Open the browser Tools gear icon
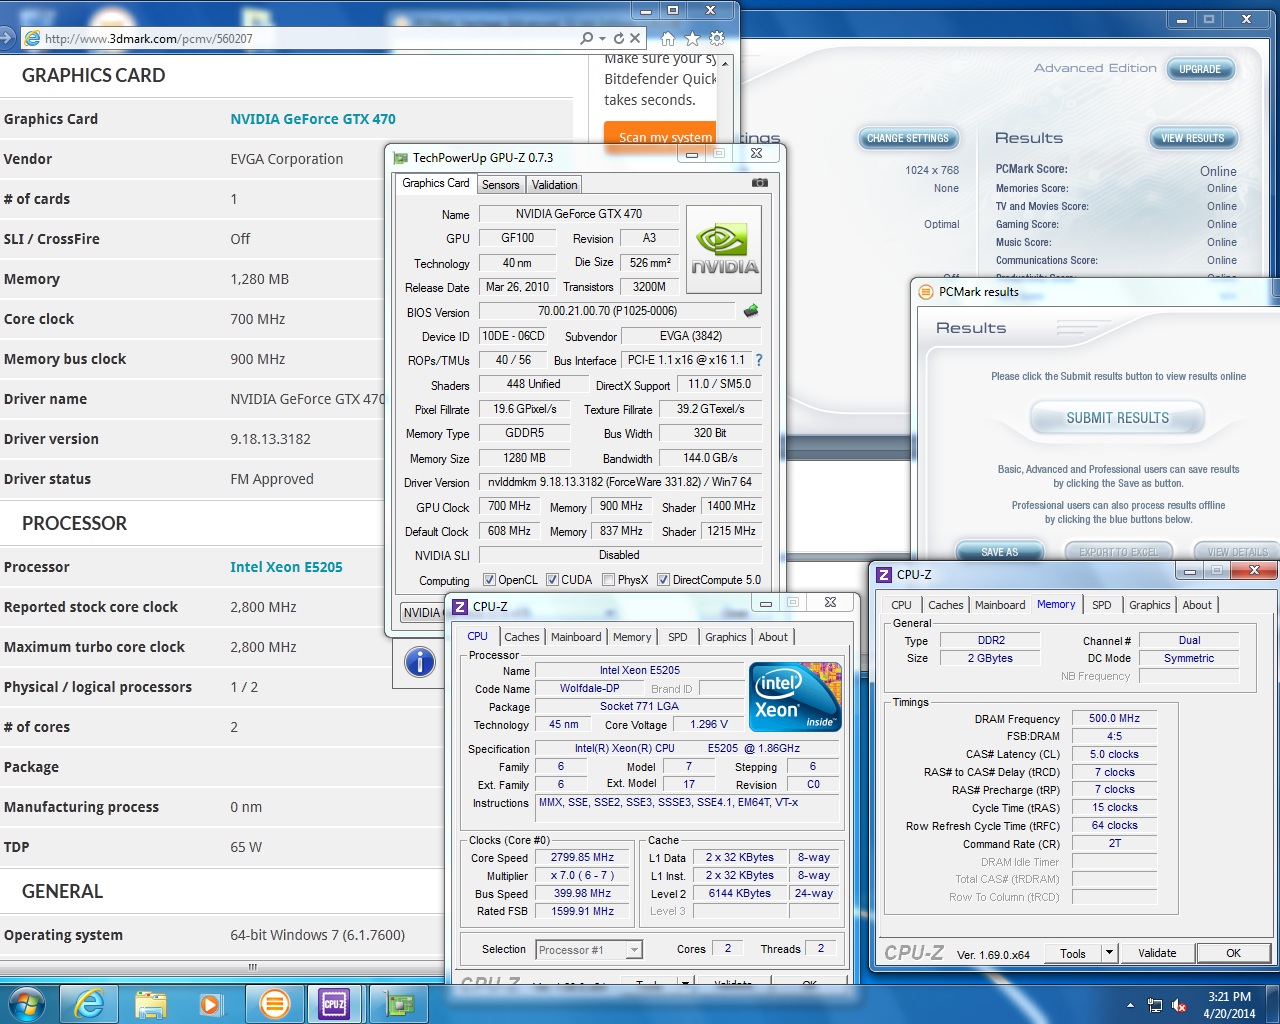Screen dimensions: 1280x1024 click(717, 38)
